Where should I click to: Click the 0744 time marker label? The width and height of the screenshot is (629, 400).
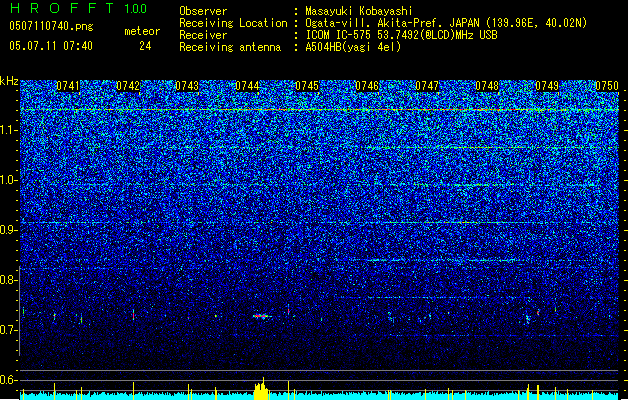(247, 86)
